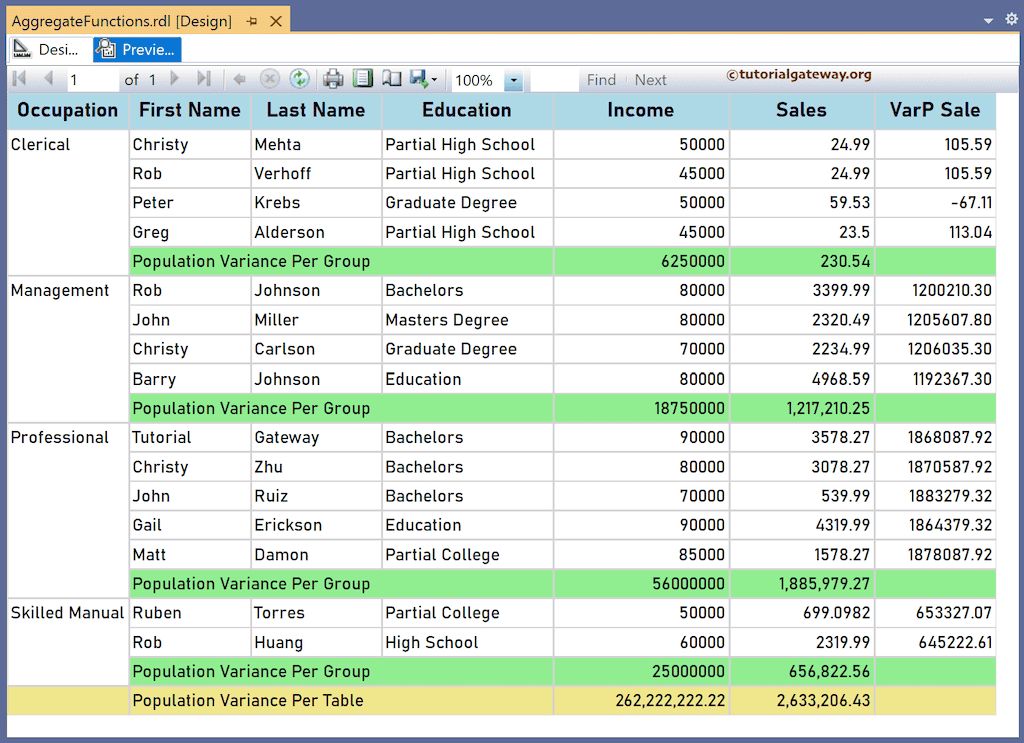This screenshot has width=1024, height=743.
Task: Refresh the report preview
Action: tap(300, 79)
